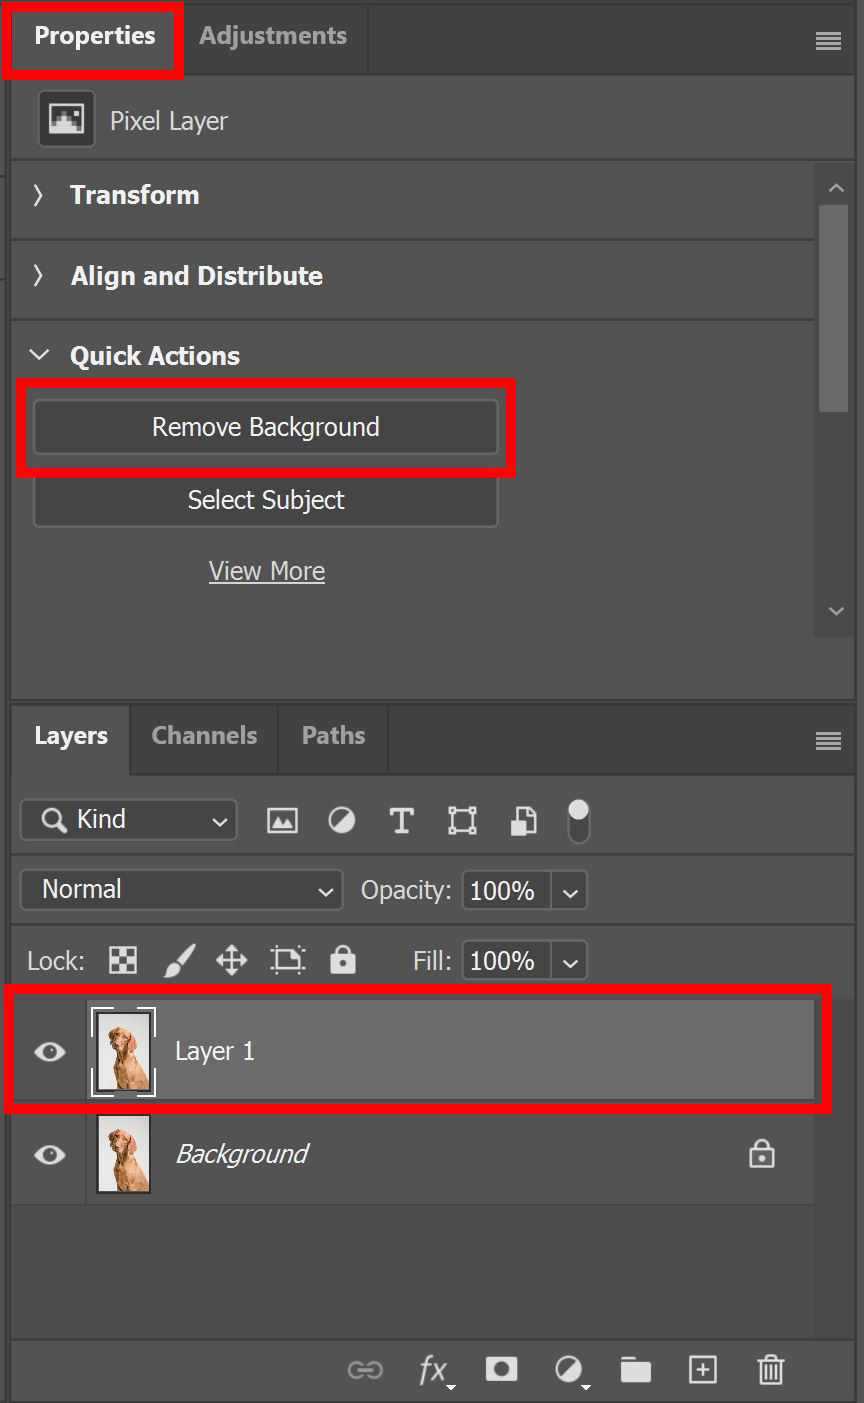Add a layer mask to Layer 1
The width and height of the screenshot is (864, 1403).
pyautogui.click(x=501, y=1370)
